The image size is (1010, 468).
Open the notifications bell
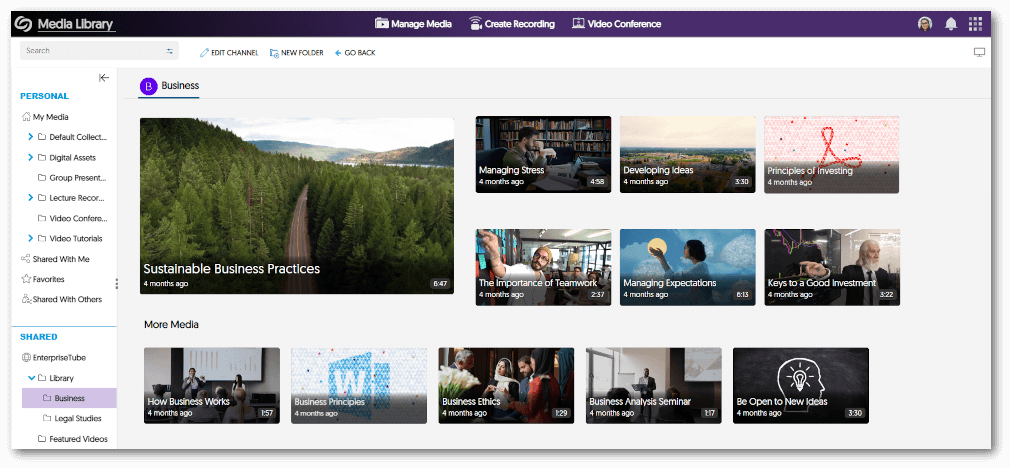coord(951,24)
